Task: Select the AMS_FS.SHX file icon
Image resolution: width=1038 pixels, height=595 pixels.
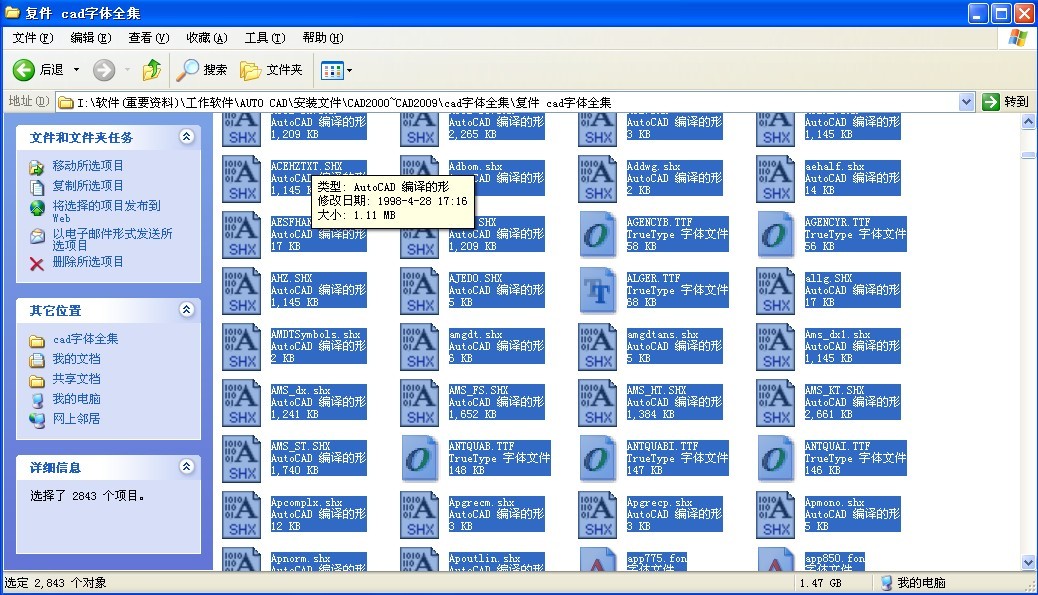Action: [420, 402]
